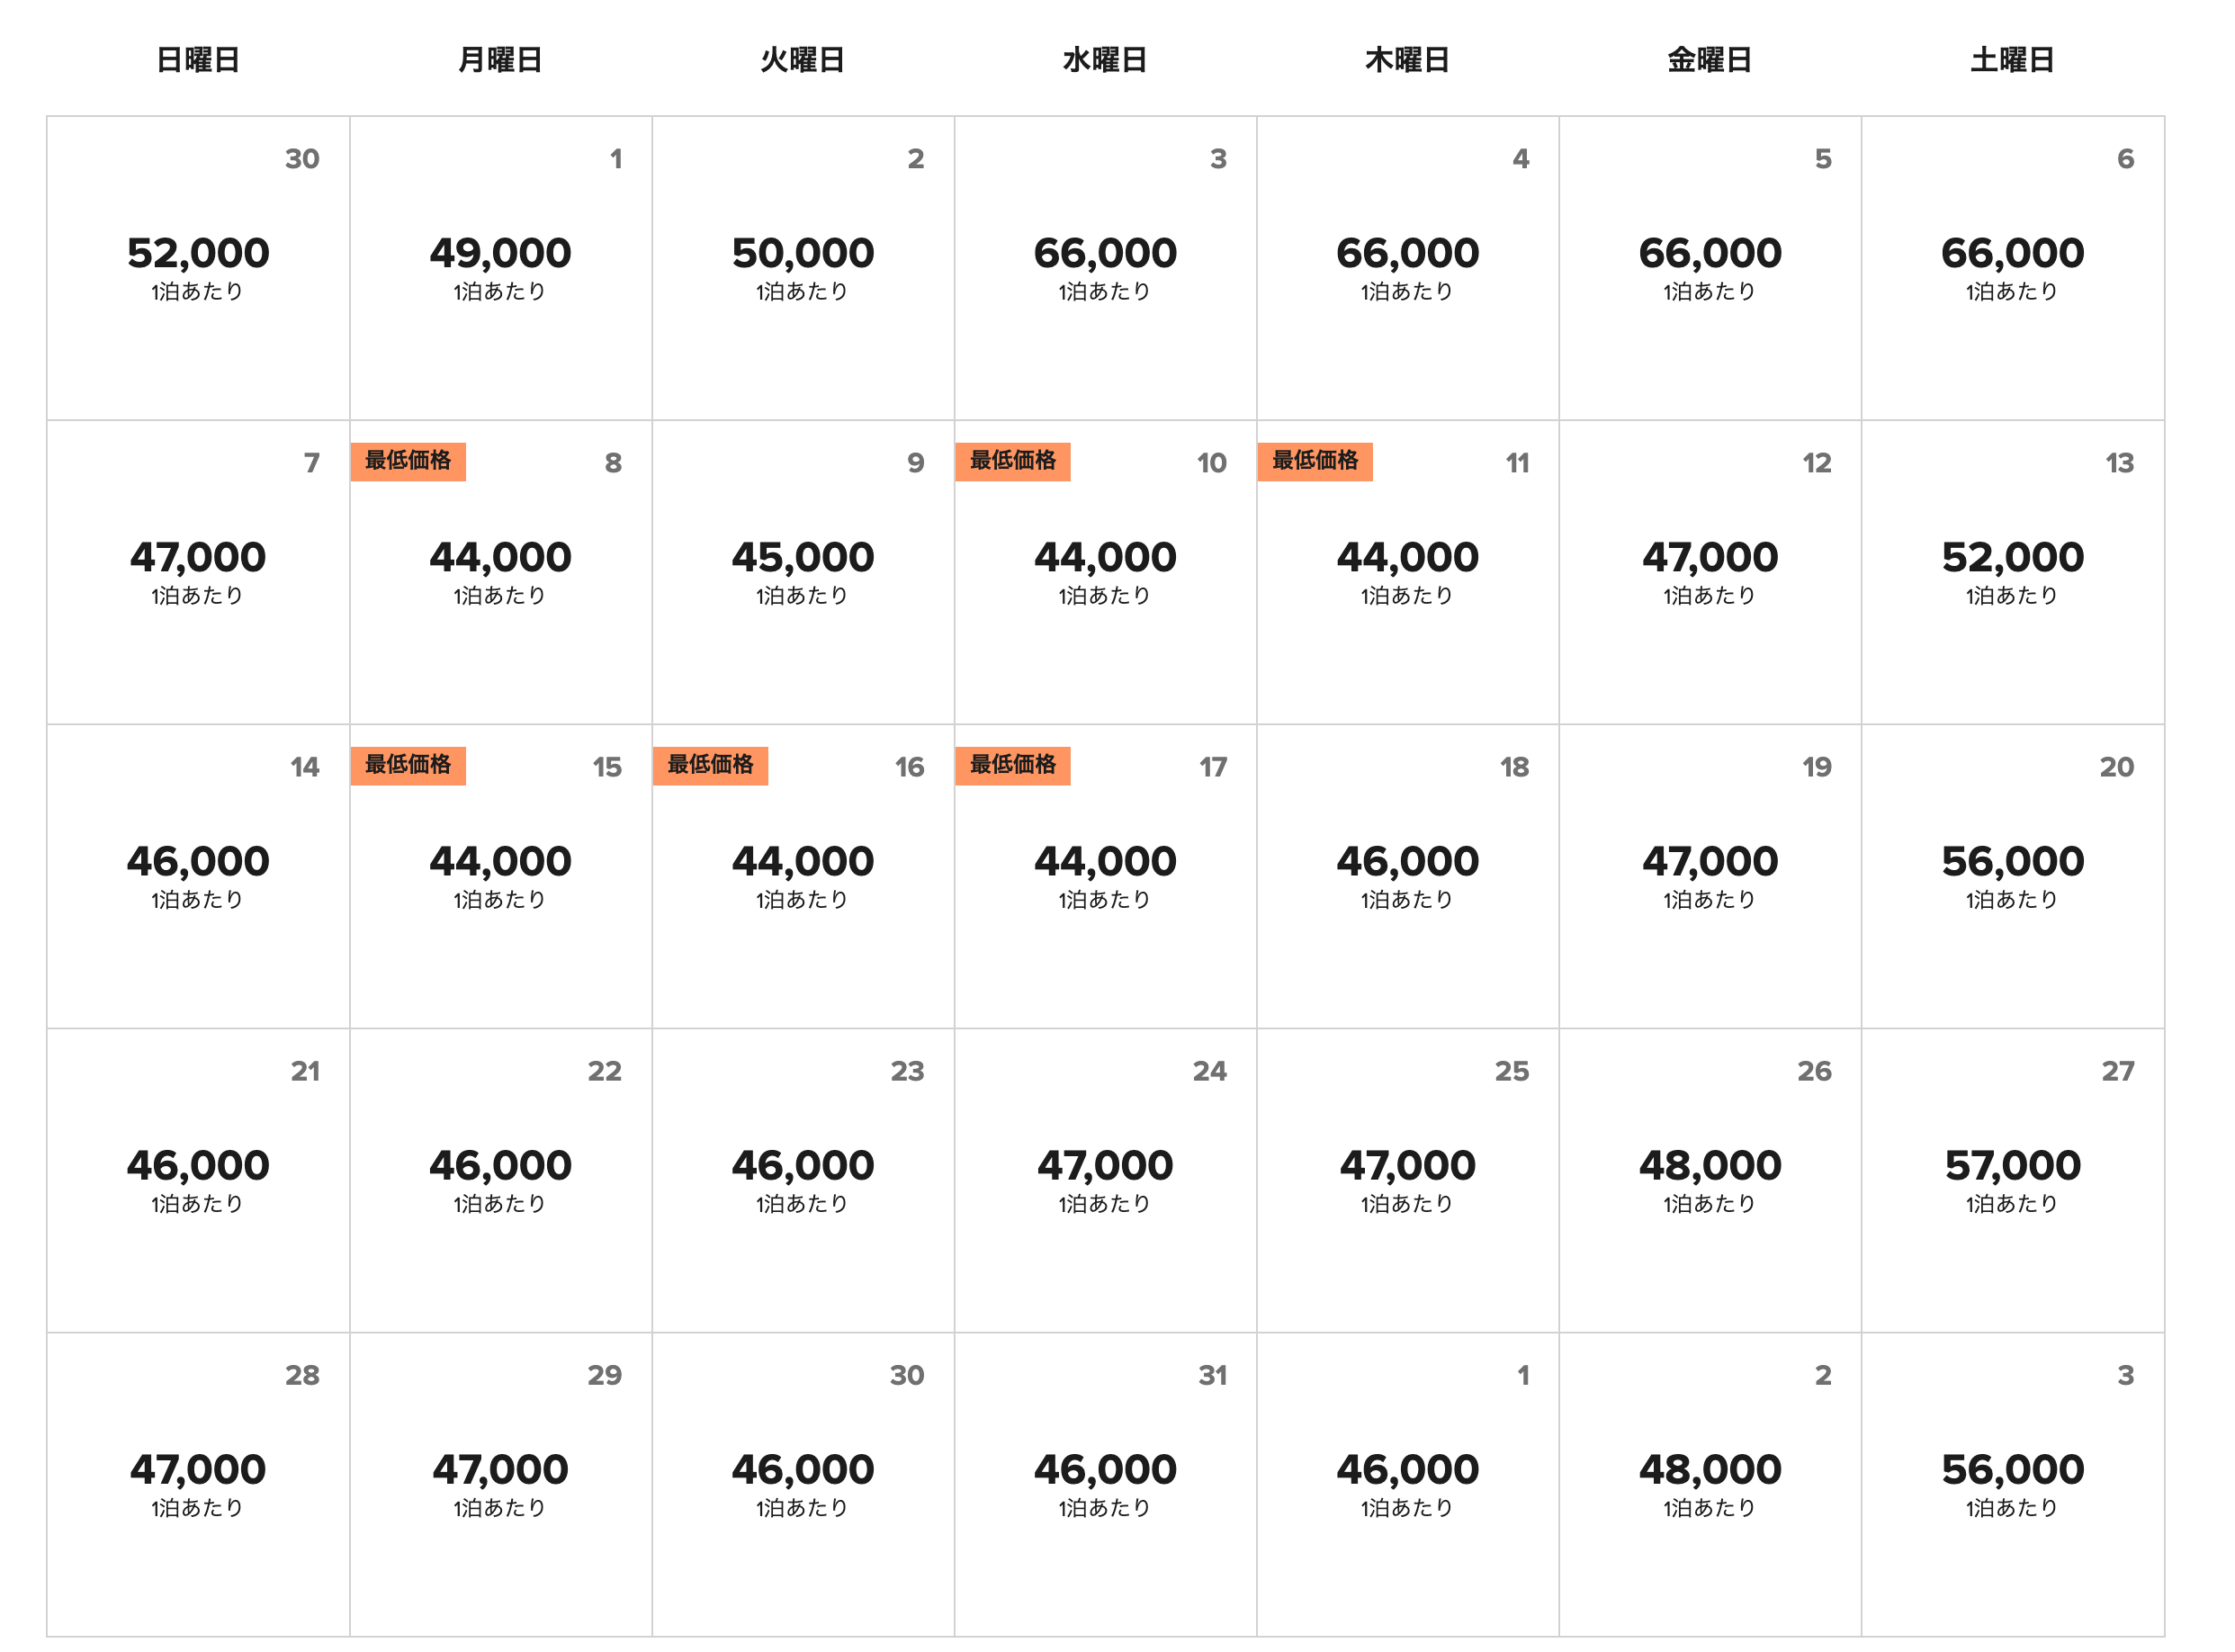
Task: Select the 15th with lowest price
Action: tap(501, 877)
